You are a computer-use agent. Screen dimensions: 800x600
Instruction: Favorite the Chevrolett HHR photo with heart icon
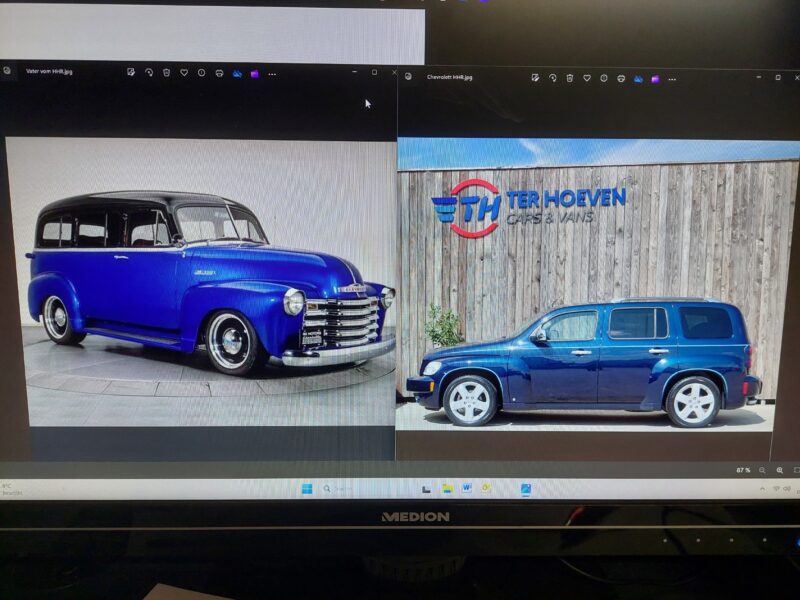(587, 78)
